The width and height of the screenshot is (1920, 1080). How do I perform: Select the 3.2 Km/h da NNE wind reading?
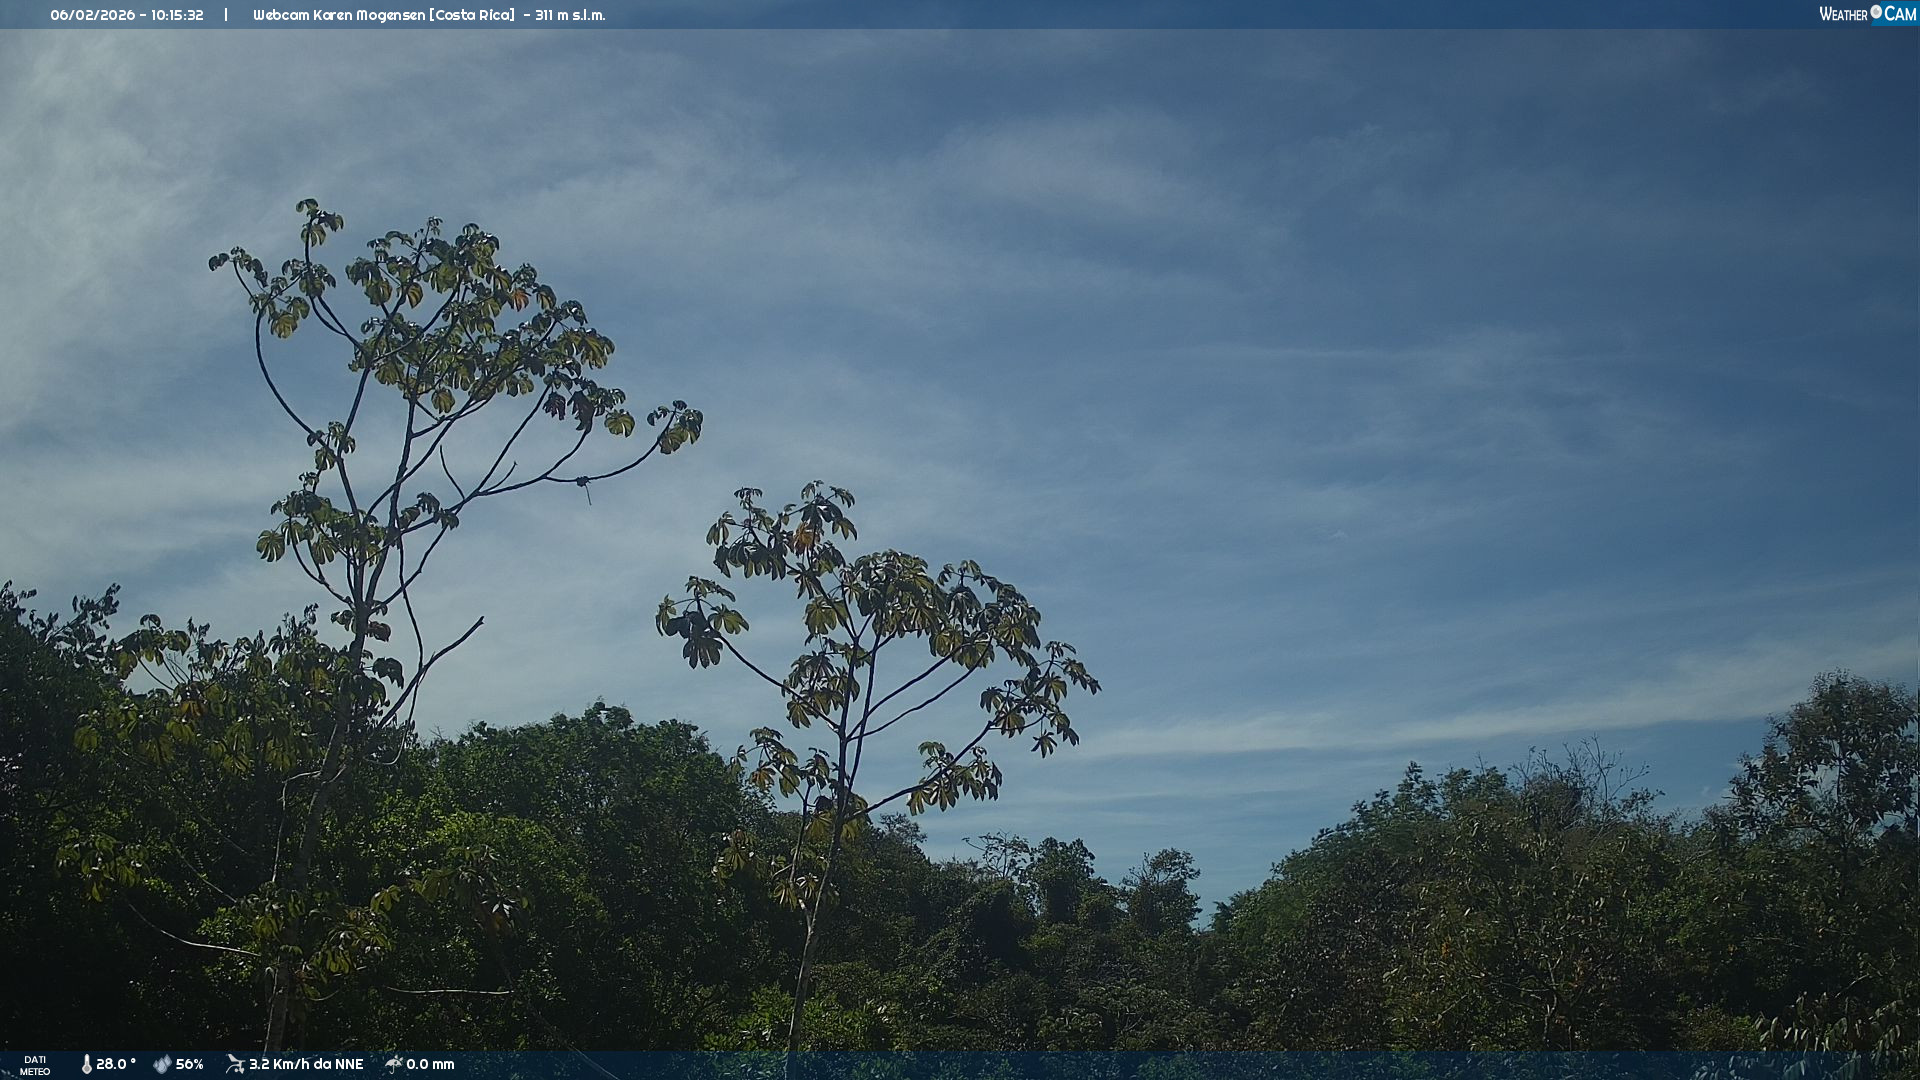[306, 1064]
